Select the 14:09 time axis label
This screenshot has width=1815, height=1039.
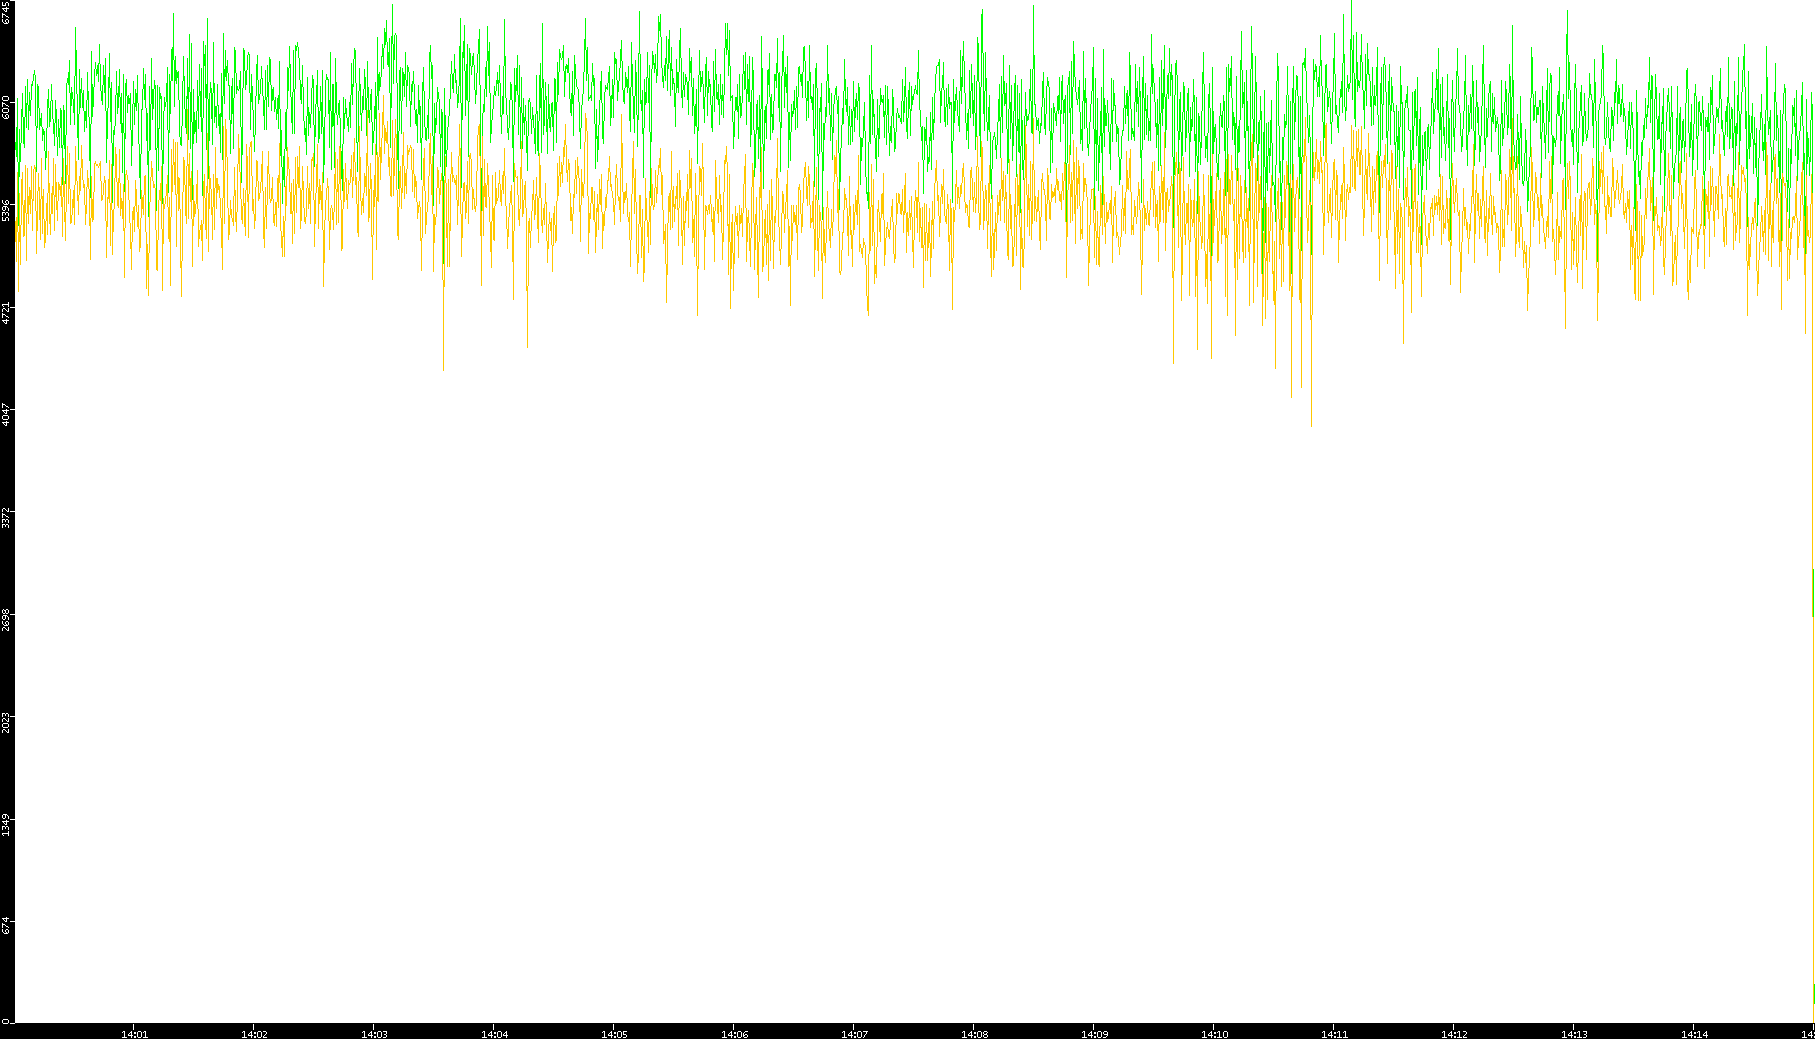pyautogui.click(x=1094, y=1034)
